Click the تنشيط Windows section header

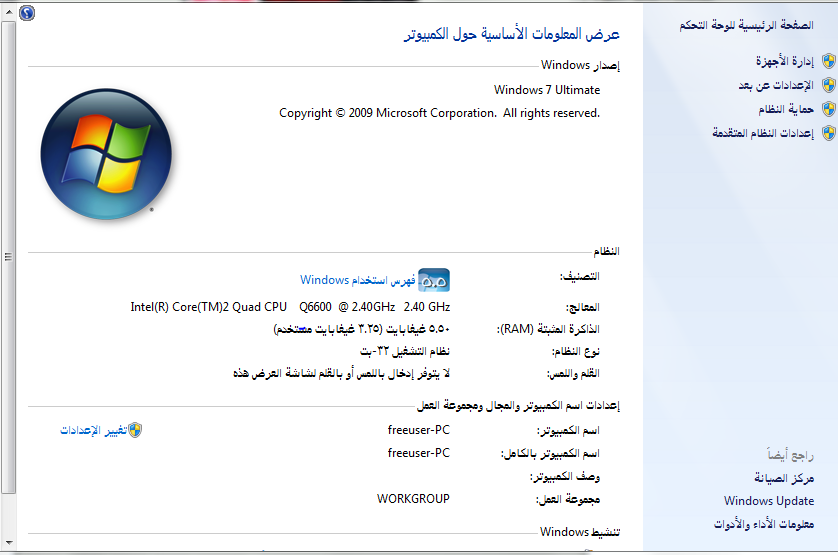580,532
